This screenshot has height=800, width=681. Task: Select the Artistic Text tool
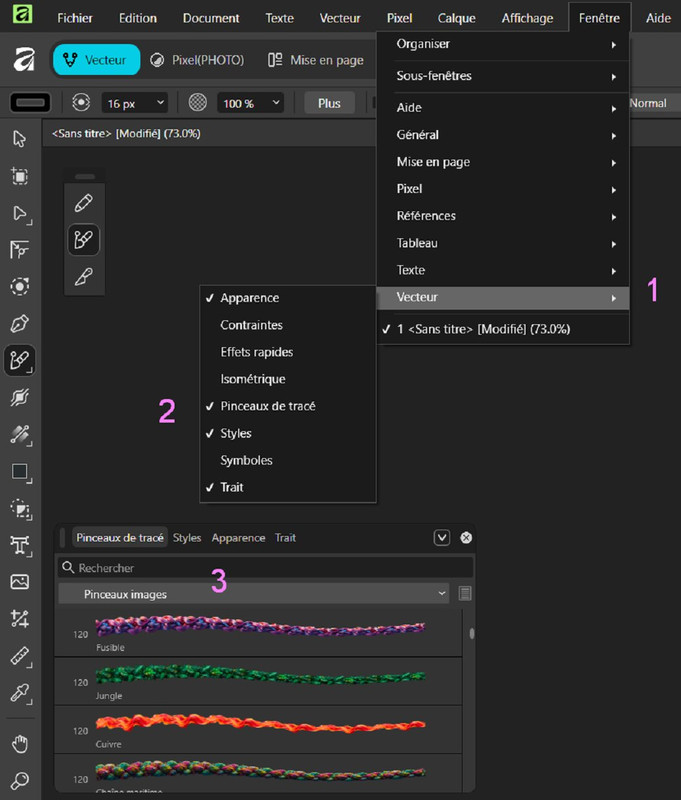(x=19, y=545)
